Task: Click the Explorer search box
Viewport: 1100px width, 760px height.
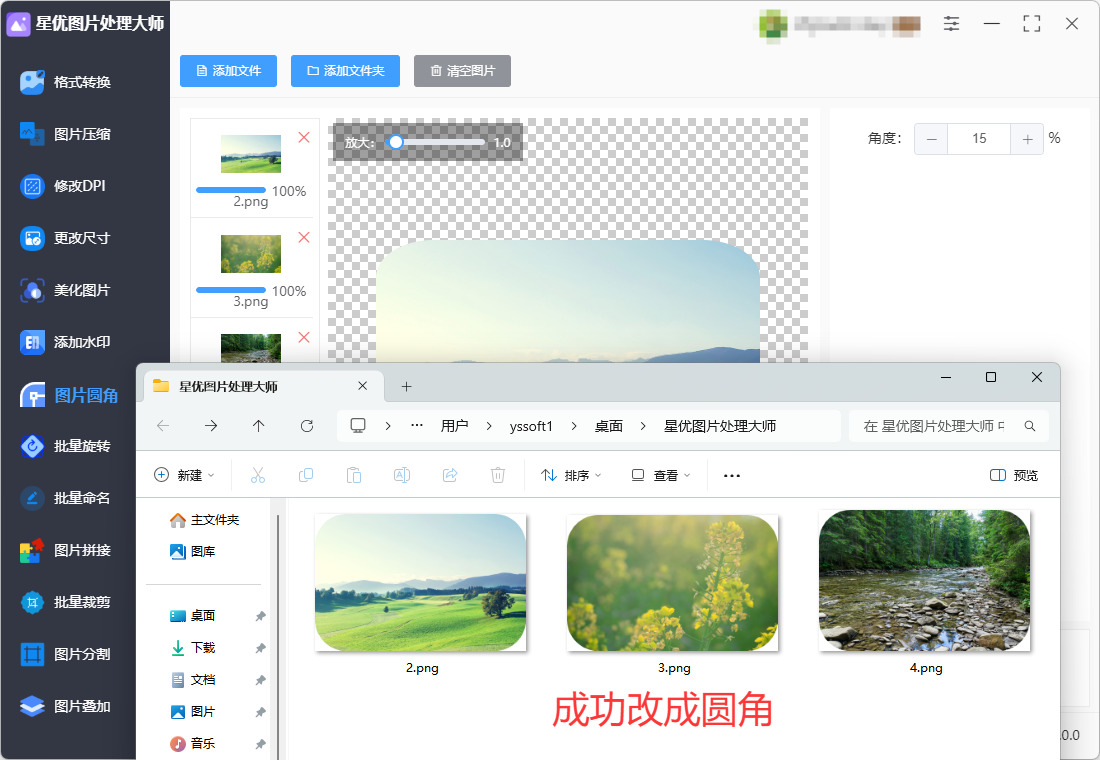Action: [x=948, y=426]
